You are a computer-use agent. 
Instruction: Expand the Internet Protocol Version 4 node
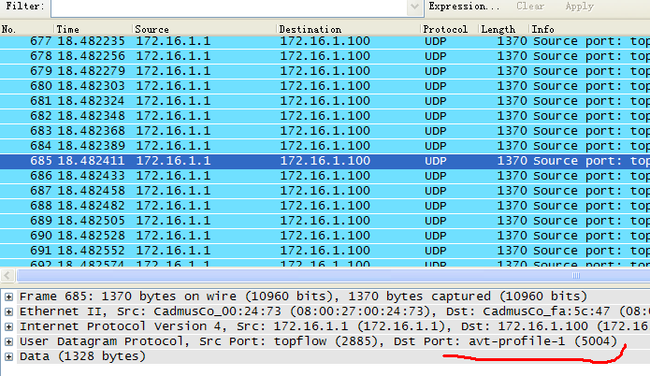coord(9,327)
